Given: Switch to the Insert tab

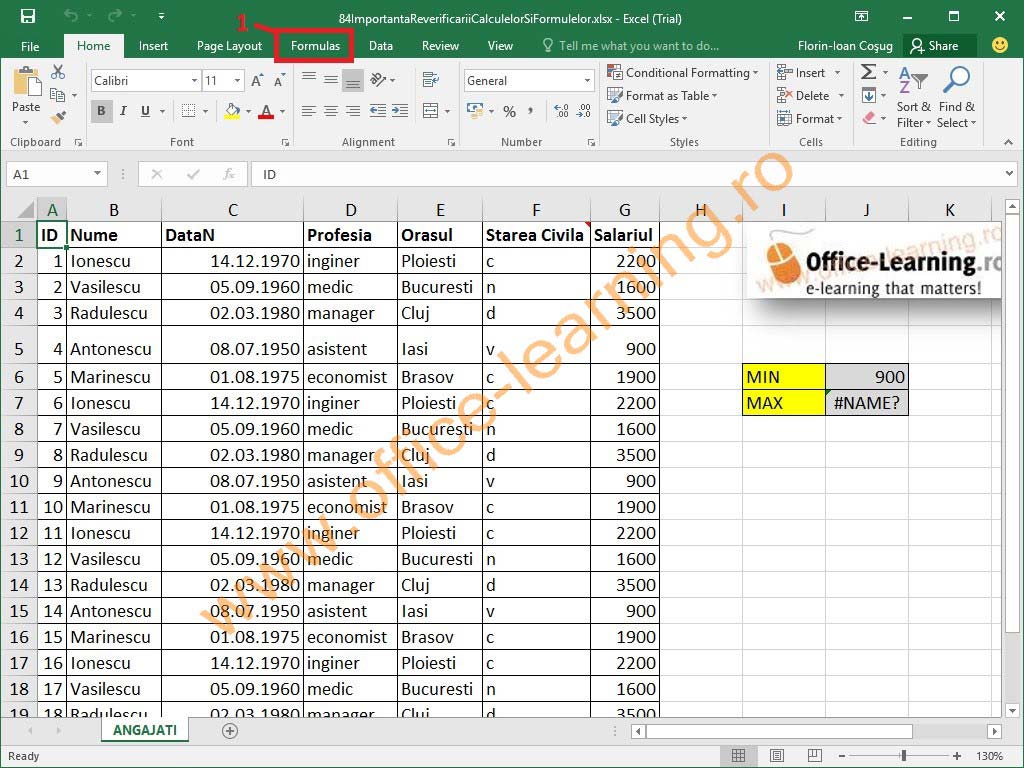Looking at the screenshot, I should [x=153, y=46].
